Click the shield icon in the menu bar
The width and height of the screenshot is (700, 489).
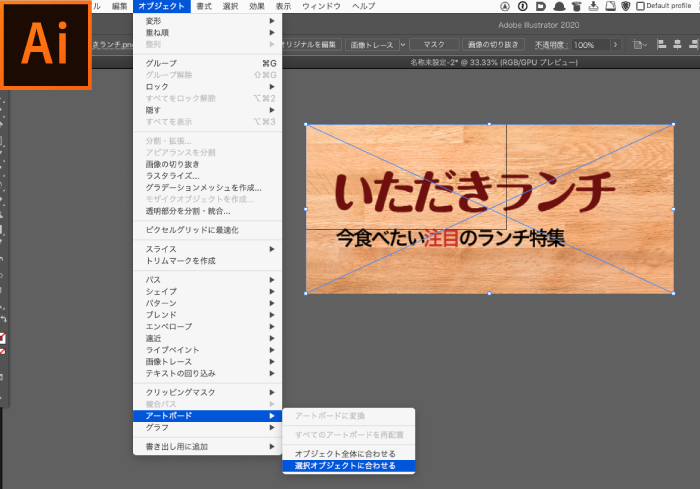point(626,6)
